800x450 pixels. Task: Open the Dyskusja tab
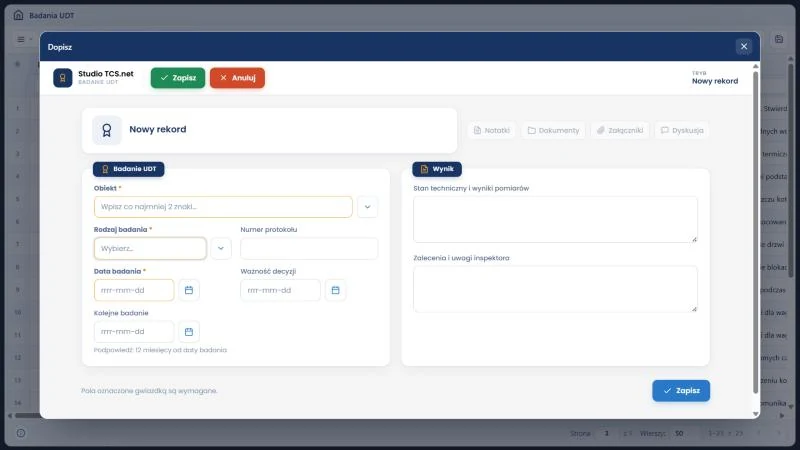coord(682,131)
